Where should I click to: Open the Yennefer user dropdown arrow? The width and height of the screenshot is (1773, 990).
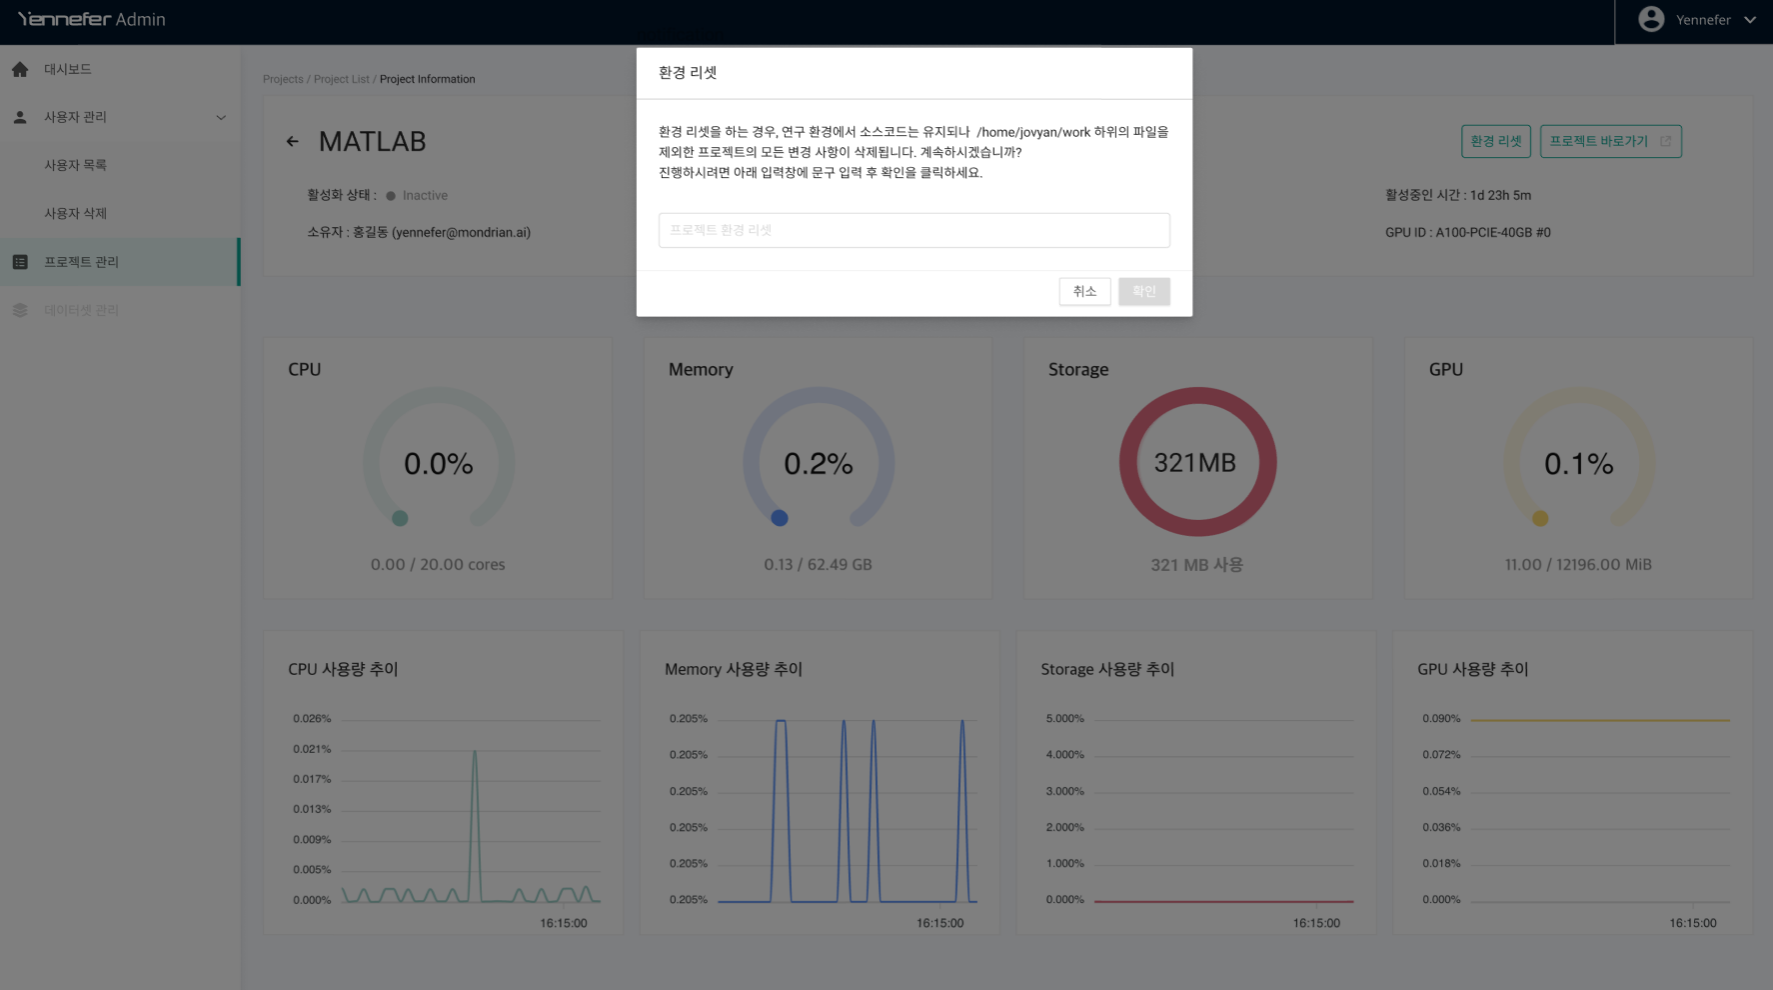click(1750, 20)
